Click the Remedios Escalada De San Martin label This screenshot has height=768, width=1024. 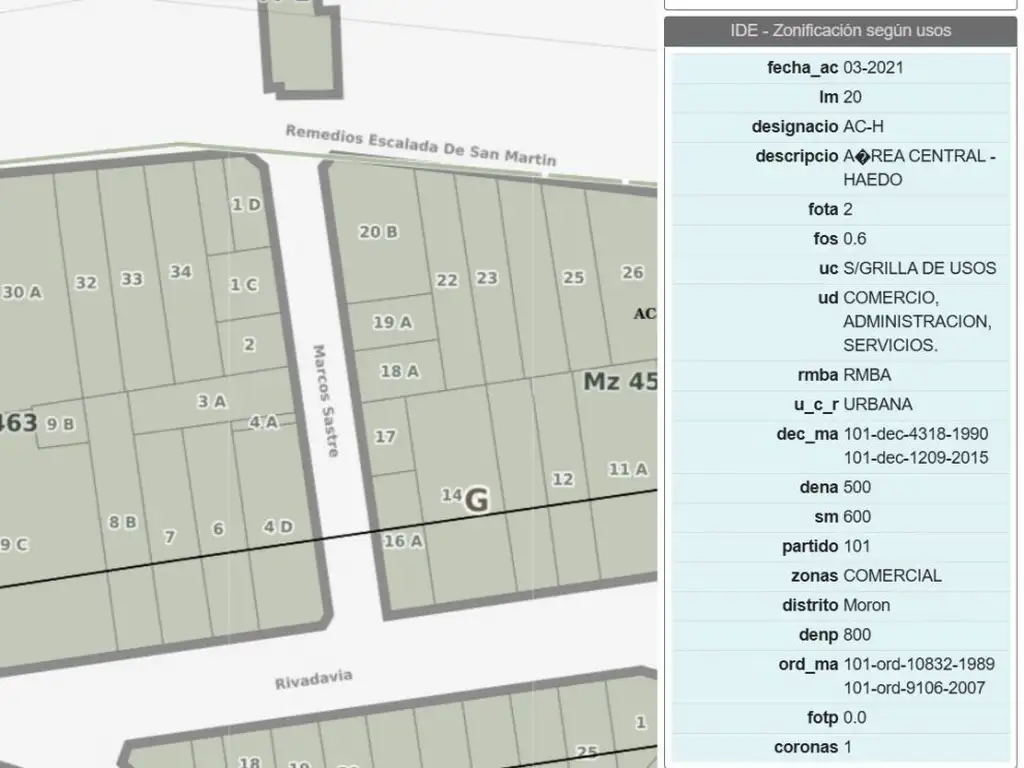coord(420,146)
